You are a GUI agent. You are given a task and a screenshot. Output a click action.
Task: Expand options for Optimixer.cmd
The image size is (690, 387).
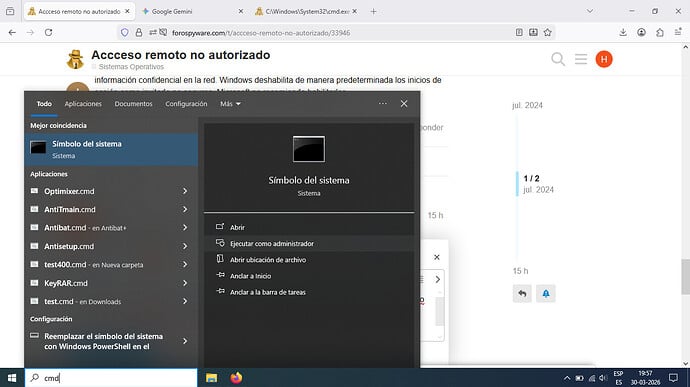(x=185, y=191)
